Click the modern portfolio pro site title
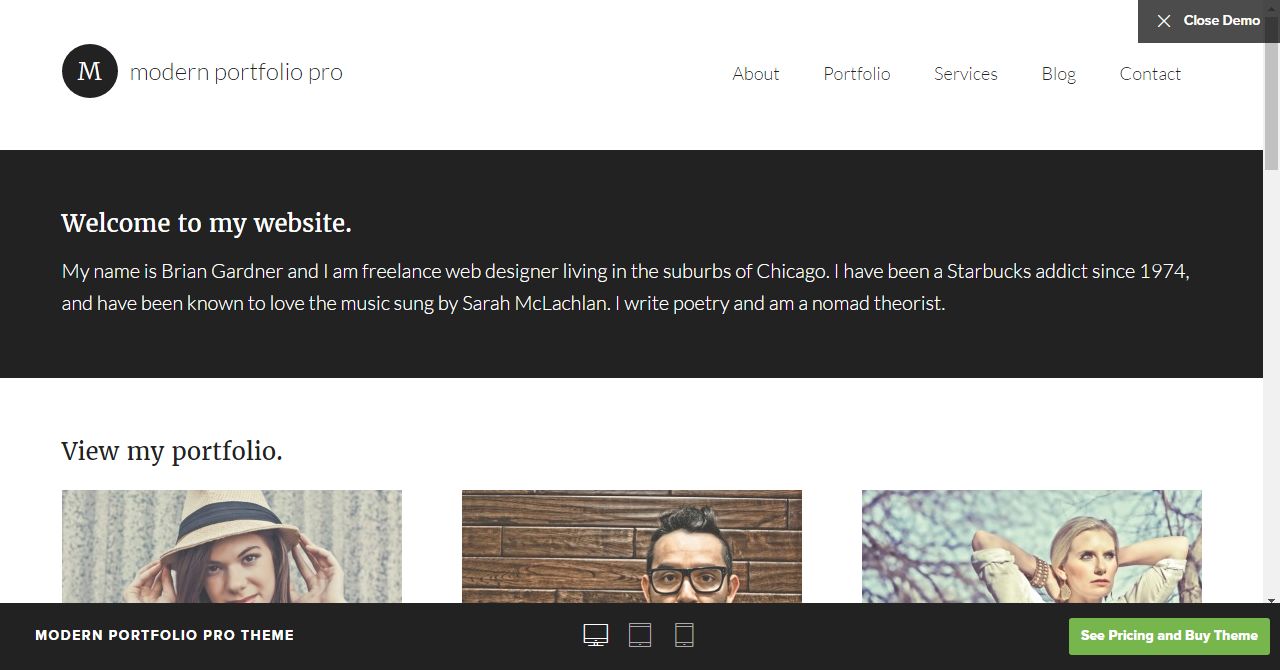1280x670 pixels. 236,72
